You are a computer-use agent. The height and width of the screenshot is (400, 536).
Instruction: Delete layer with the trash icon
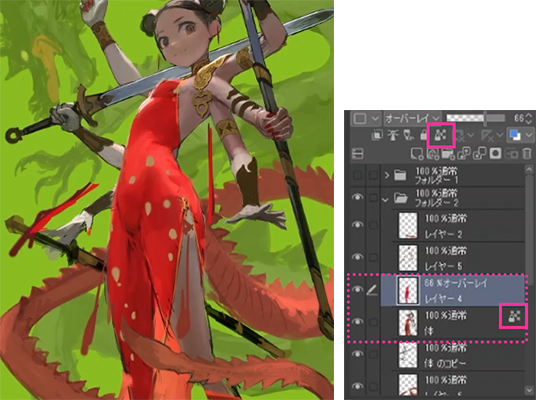coord(527,154)
